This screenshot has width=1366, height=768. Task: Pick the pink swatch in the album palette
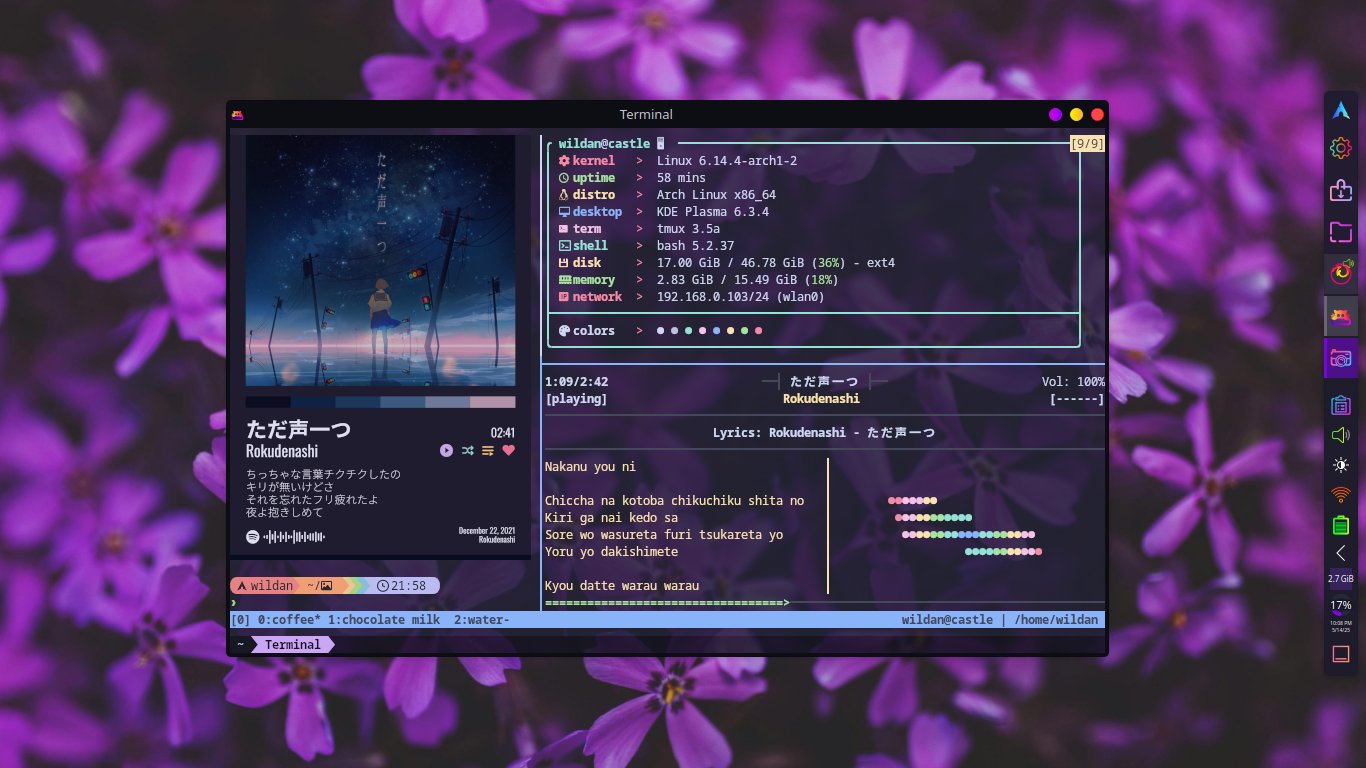pyautogui.click(x=492, y=402)
